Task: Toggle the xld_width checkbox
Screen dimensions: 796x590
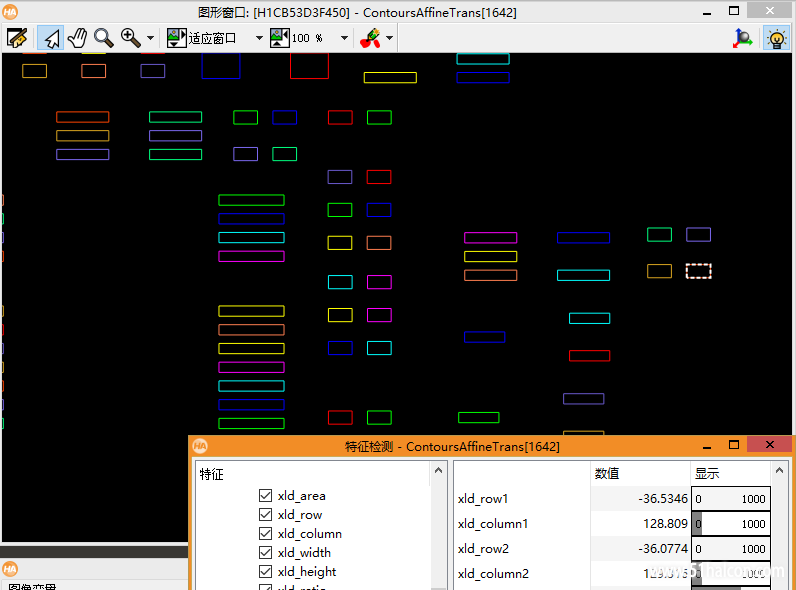Action: [265, 552]
